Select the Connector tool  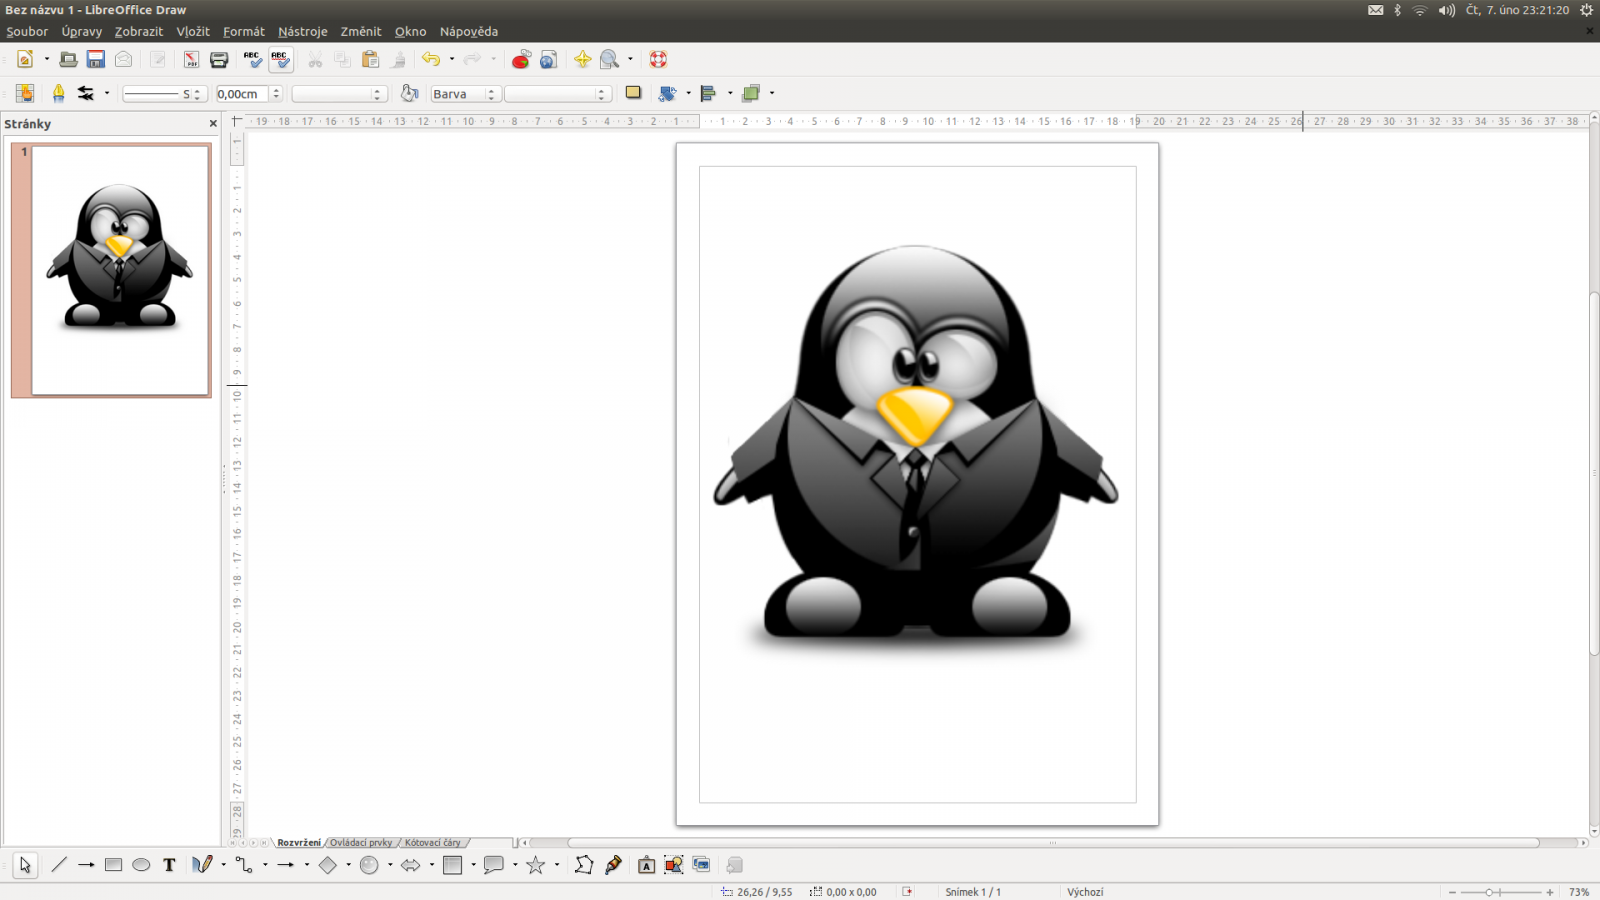[243, 865]
